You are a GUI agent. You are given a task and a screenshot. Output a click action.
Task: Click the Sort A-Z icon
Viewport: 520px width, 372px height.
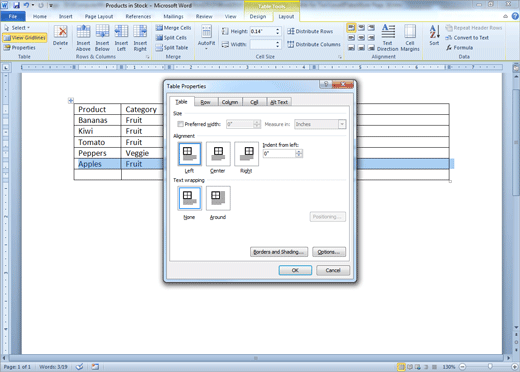(x=434, y=35)
